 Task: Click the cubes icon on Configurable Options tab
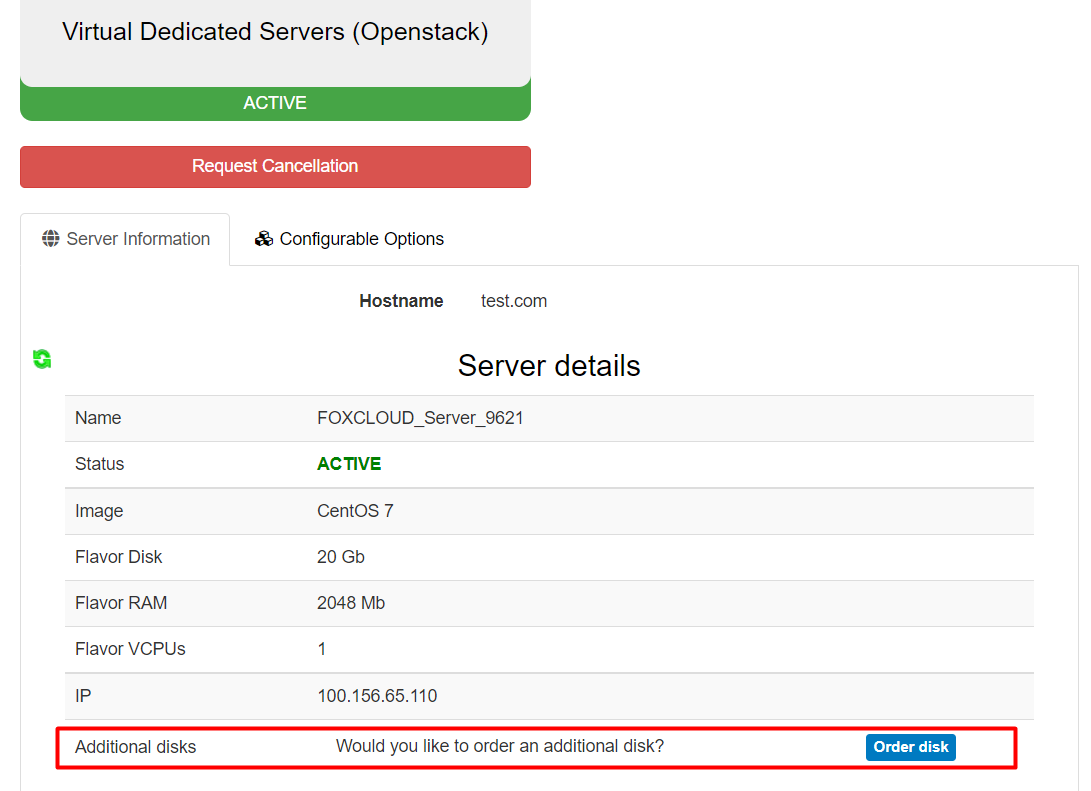[x=264, y=239]
